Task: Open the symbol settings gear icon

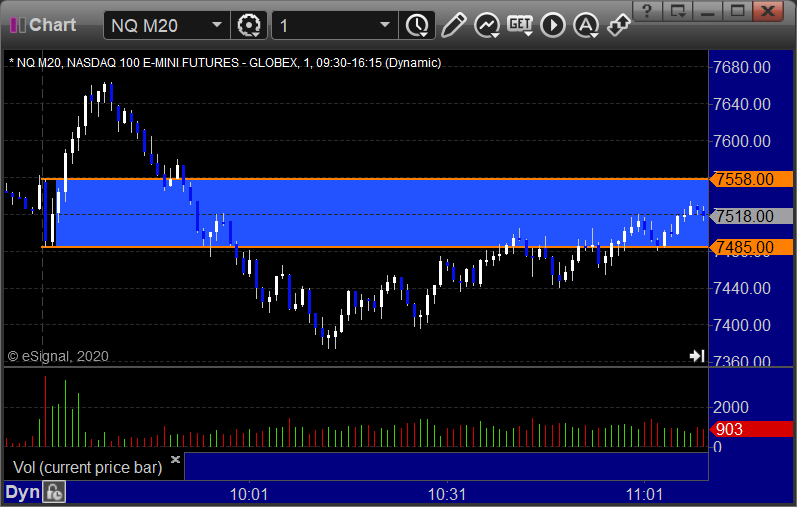Action: 249,25
